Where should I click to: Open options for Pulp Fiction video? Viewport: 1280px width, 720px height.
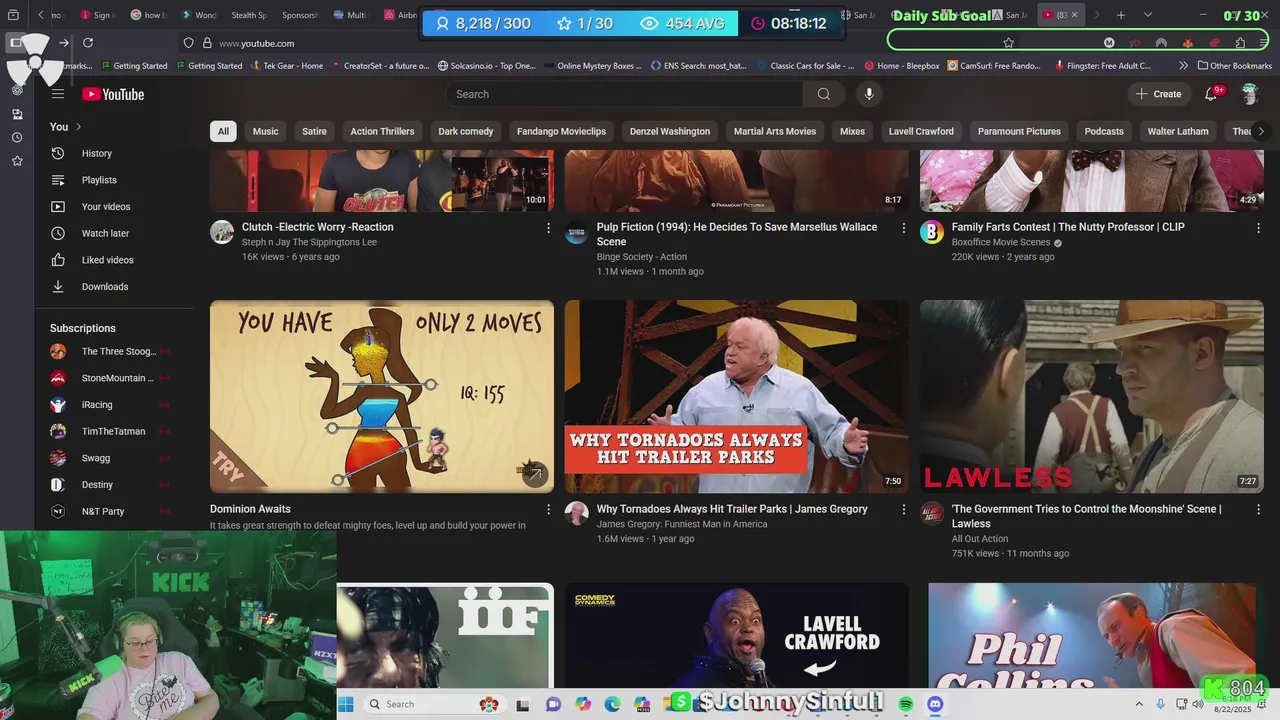point(904,228)
